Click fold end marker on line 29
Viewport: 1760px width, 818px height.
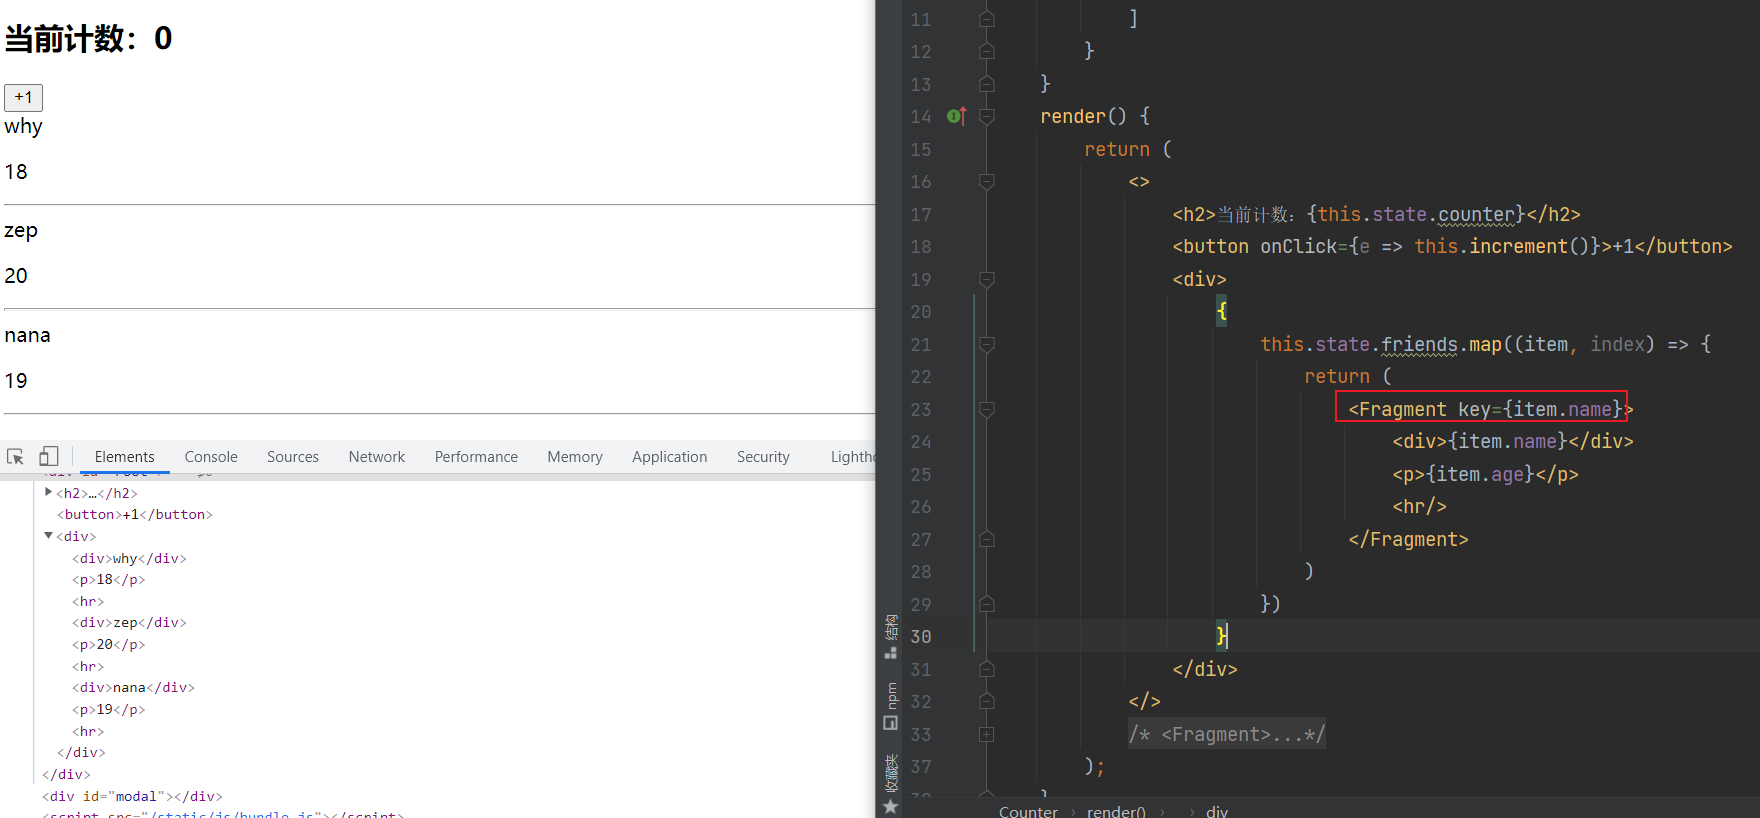986,605
